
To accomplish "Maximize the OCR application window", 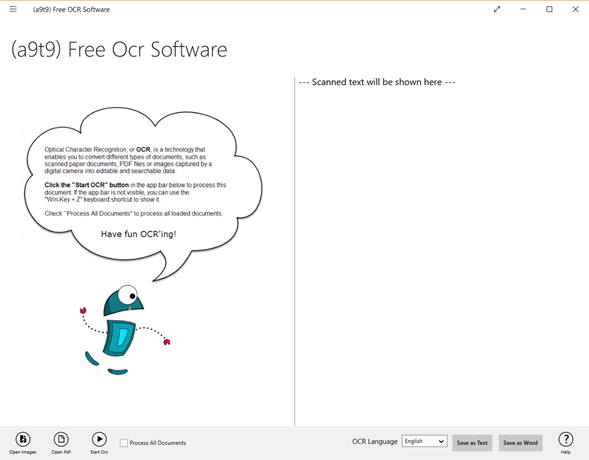I will 549,9.
